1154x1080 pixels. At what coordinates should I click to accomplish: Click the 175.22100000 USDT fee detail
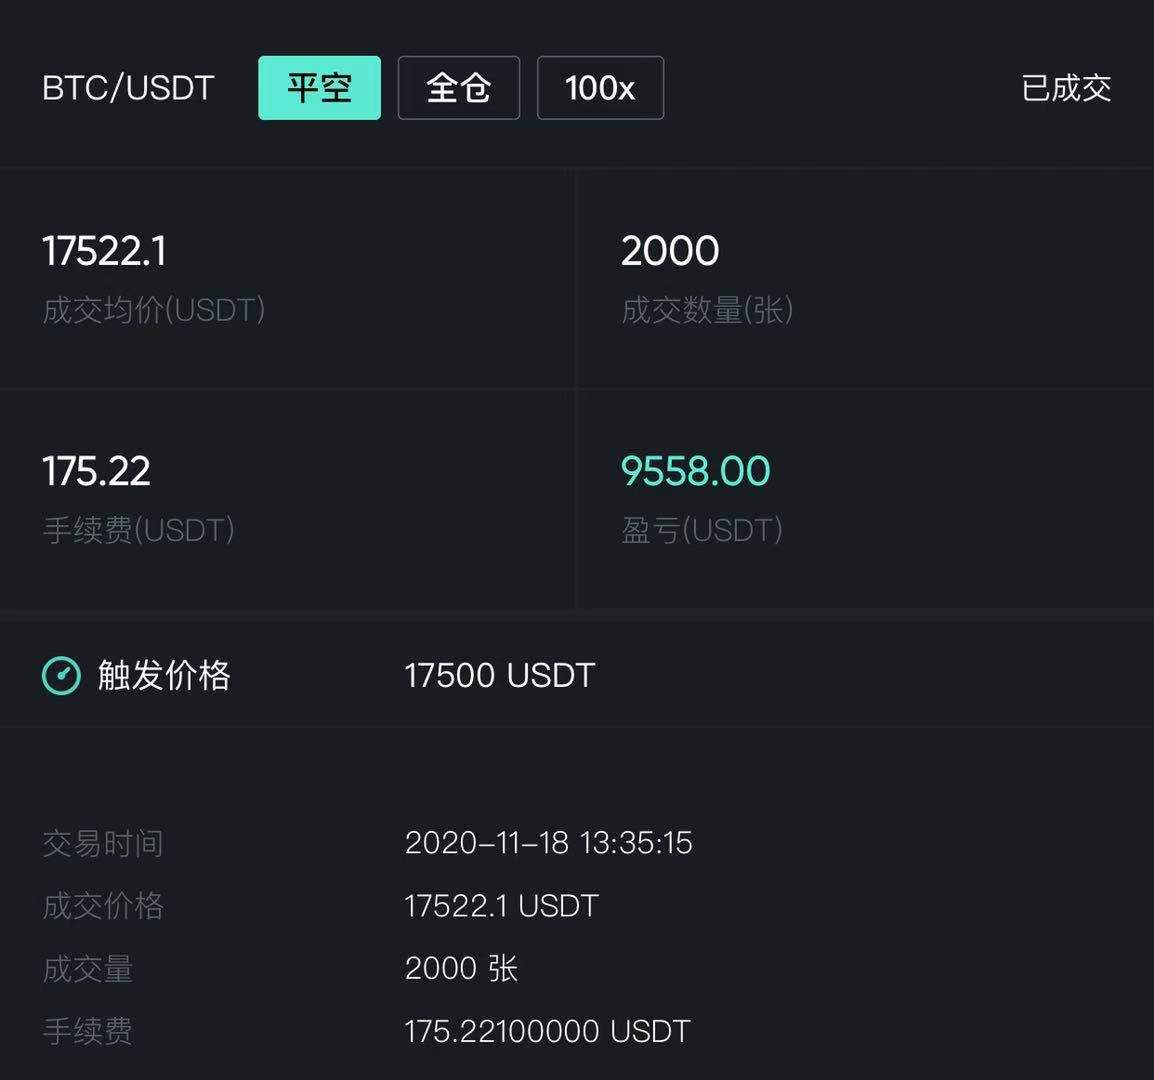(x=547, y=1031)
